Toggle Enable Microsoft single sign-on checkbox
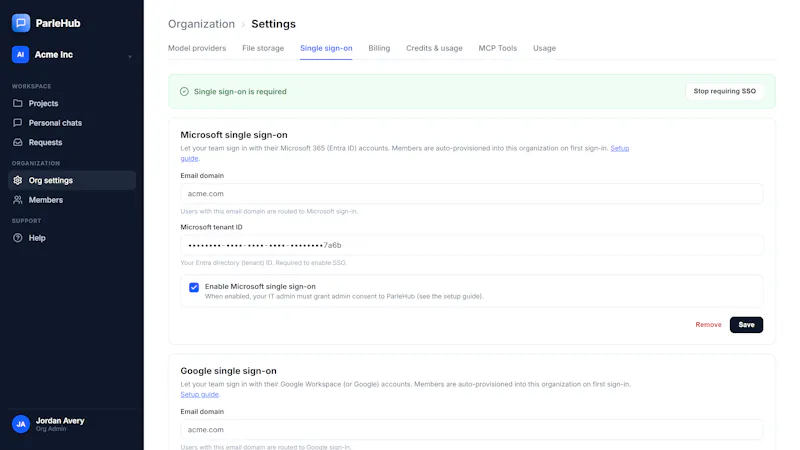800x450 pixels. pyautogui.click(x=194, y=287)
